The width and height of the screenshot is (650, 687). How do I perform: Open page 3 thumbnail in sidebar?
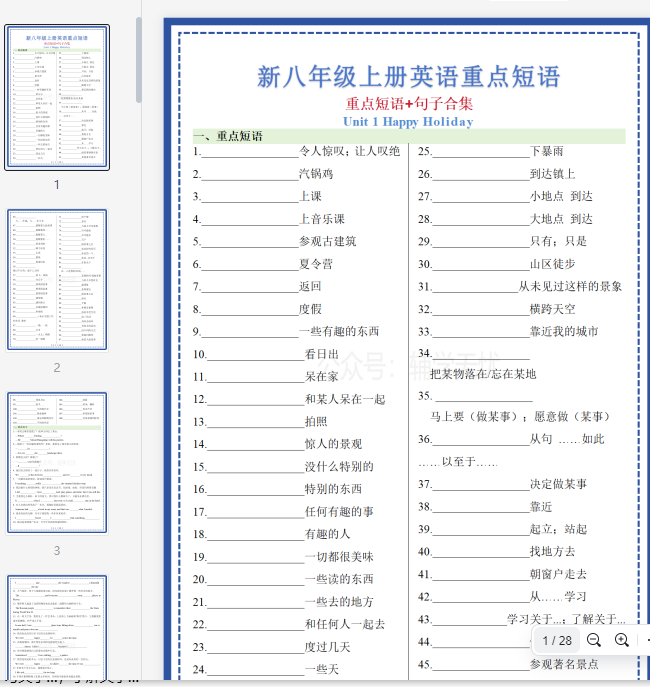tap(57, 463)
